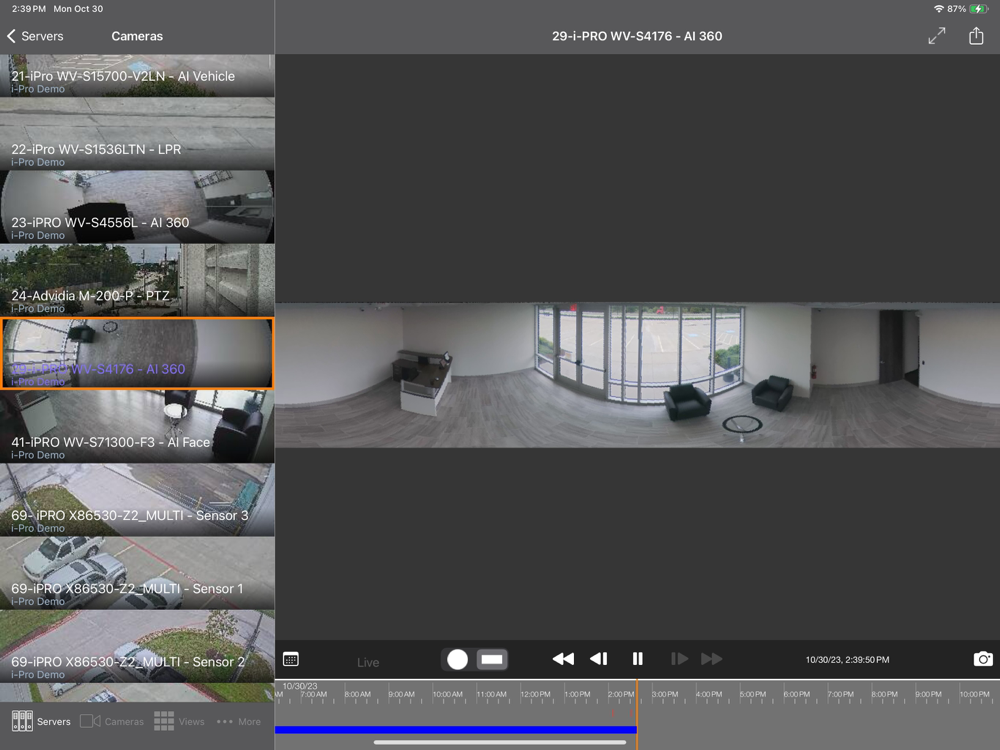This screenshot has height=750, width=1000.
Task: Select camera 22-iPro WV-S1536LTN LPR
Action: [137, 134]
